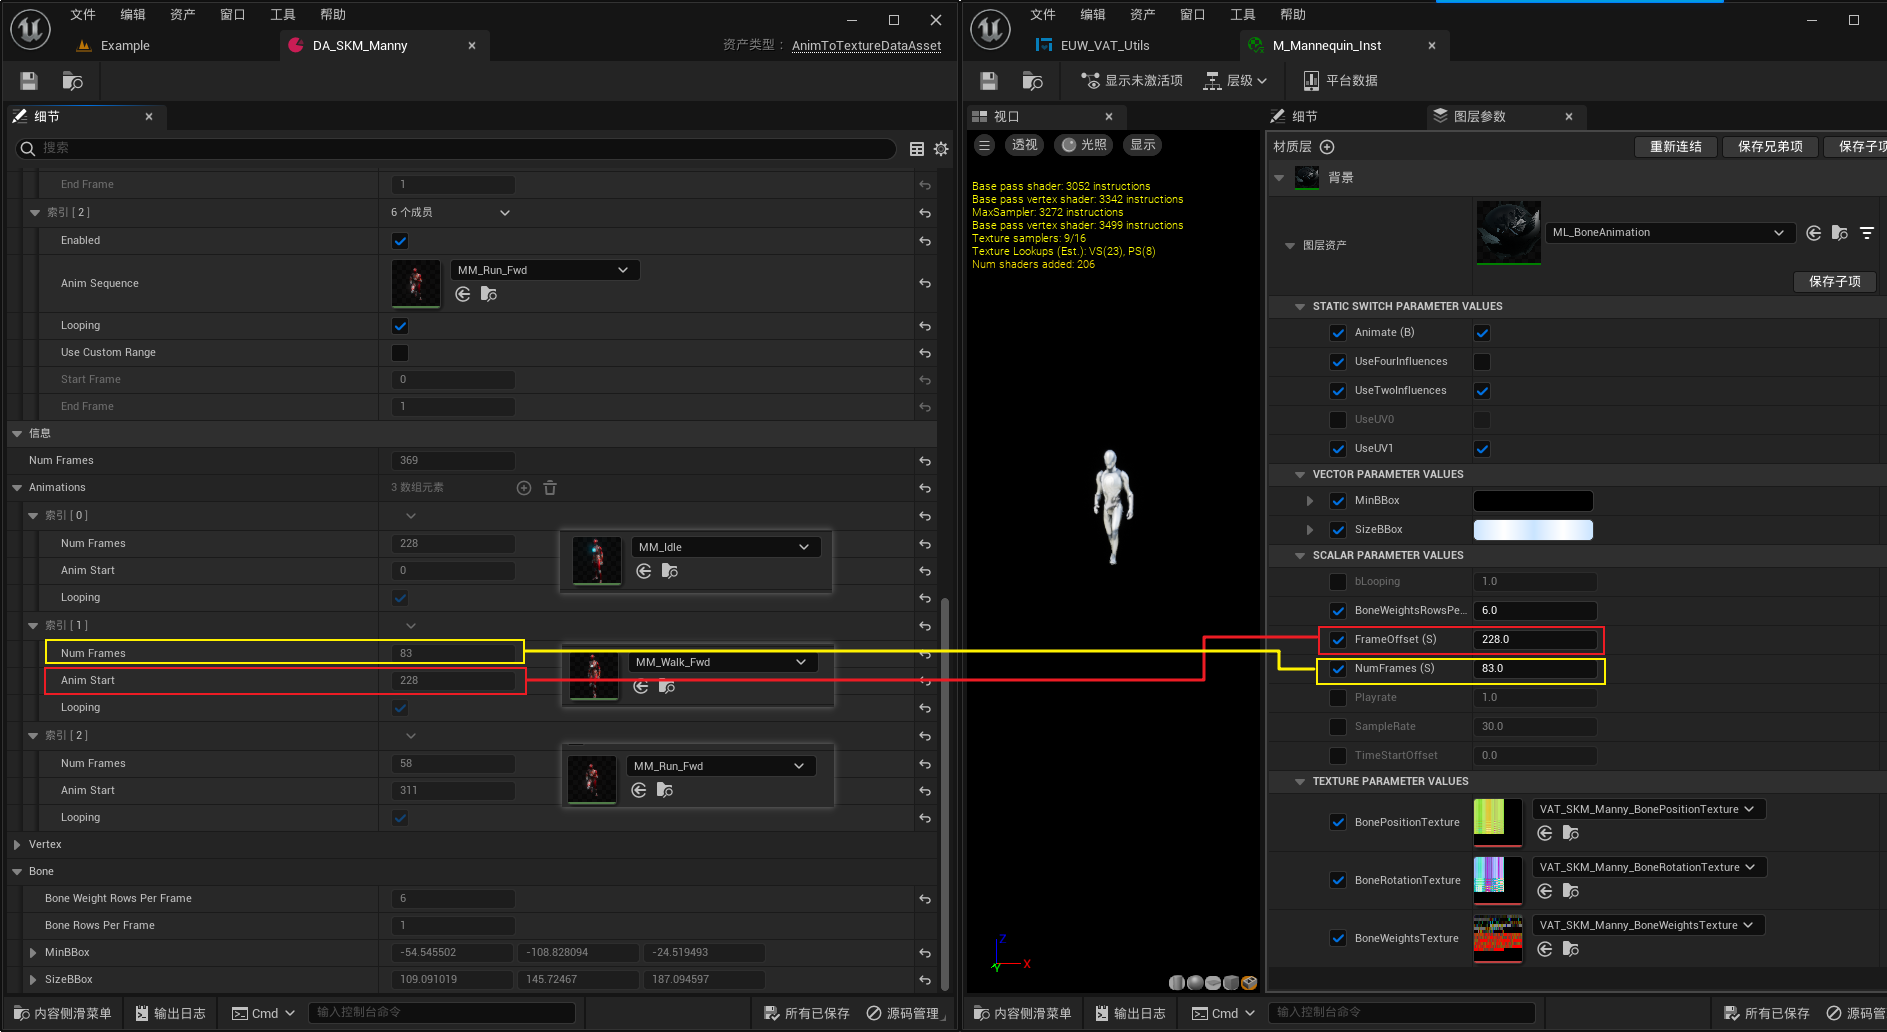Open the viewport hamburger menu
Screen dimensions: 1887x1032
(985, 145)
